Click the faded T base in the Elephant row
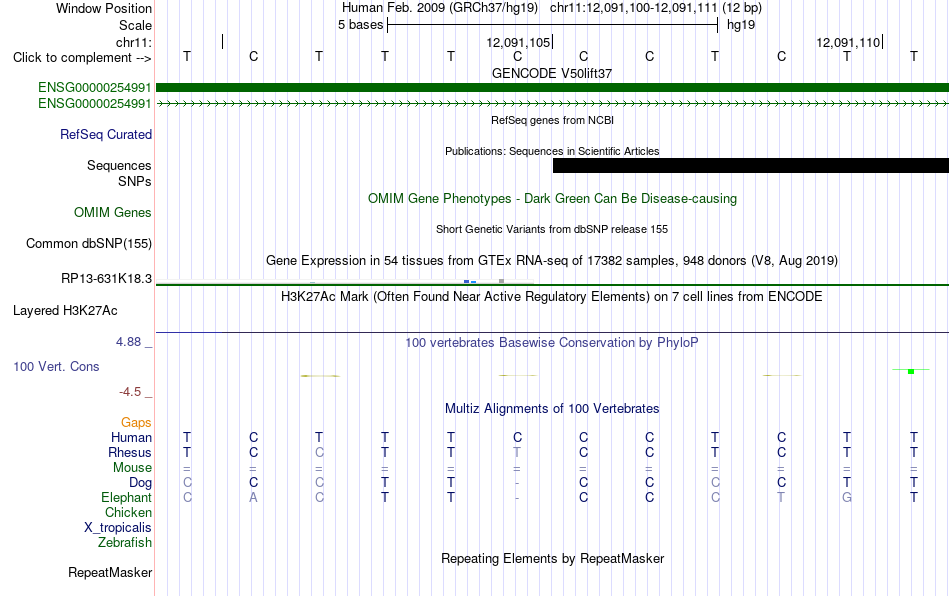Viewport: 950px width, 596px height. click(781, 497)
